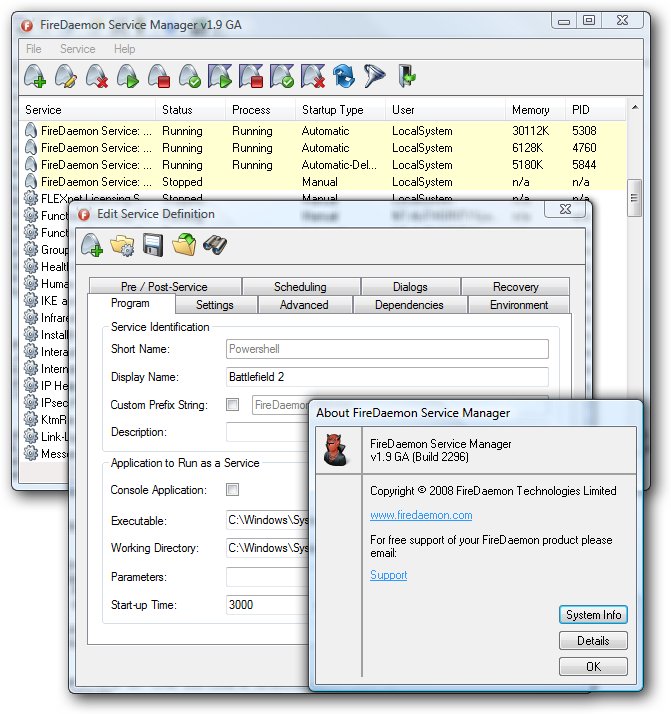Click the Parameters input field
Viewport: 671px width, 714px height.
[x=268, y=577]
